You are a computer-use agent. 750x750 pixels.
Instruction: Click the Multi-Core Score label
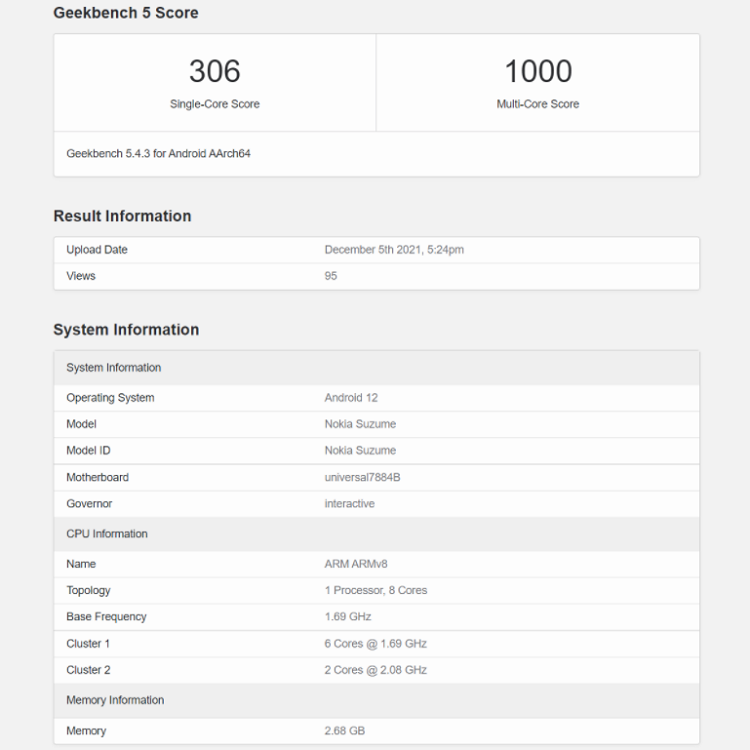click(538, 104)
